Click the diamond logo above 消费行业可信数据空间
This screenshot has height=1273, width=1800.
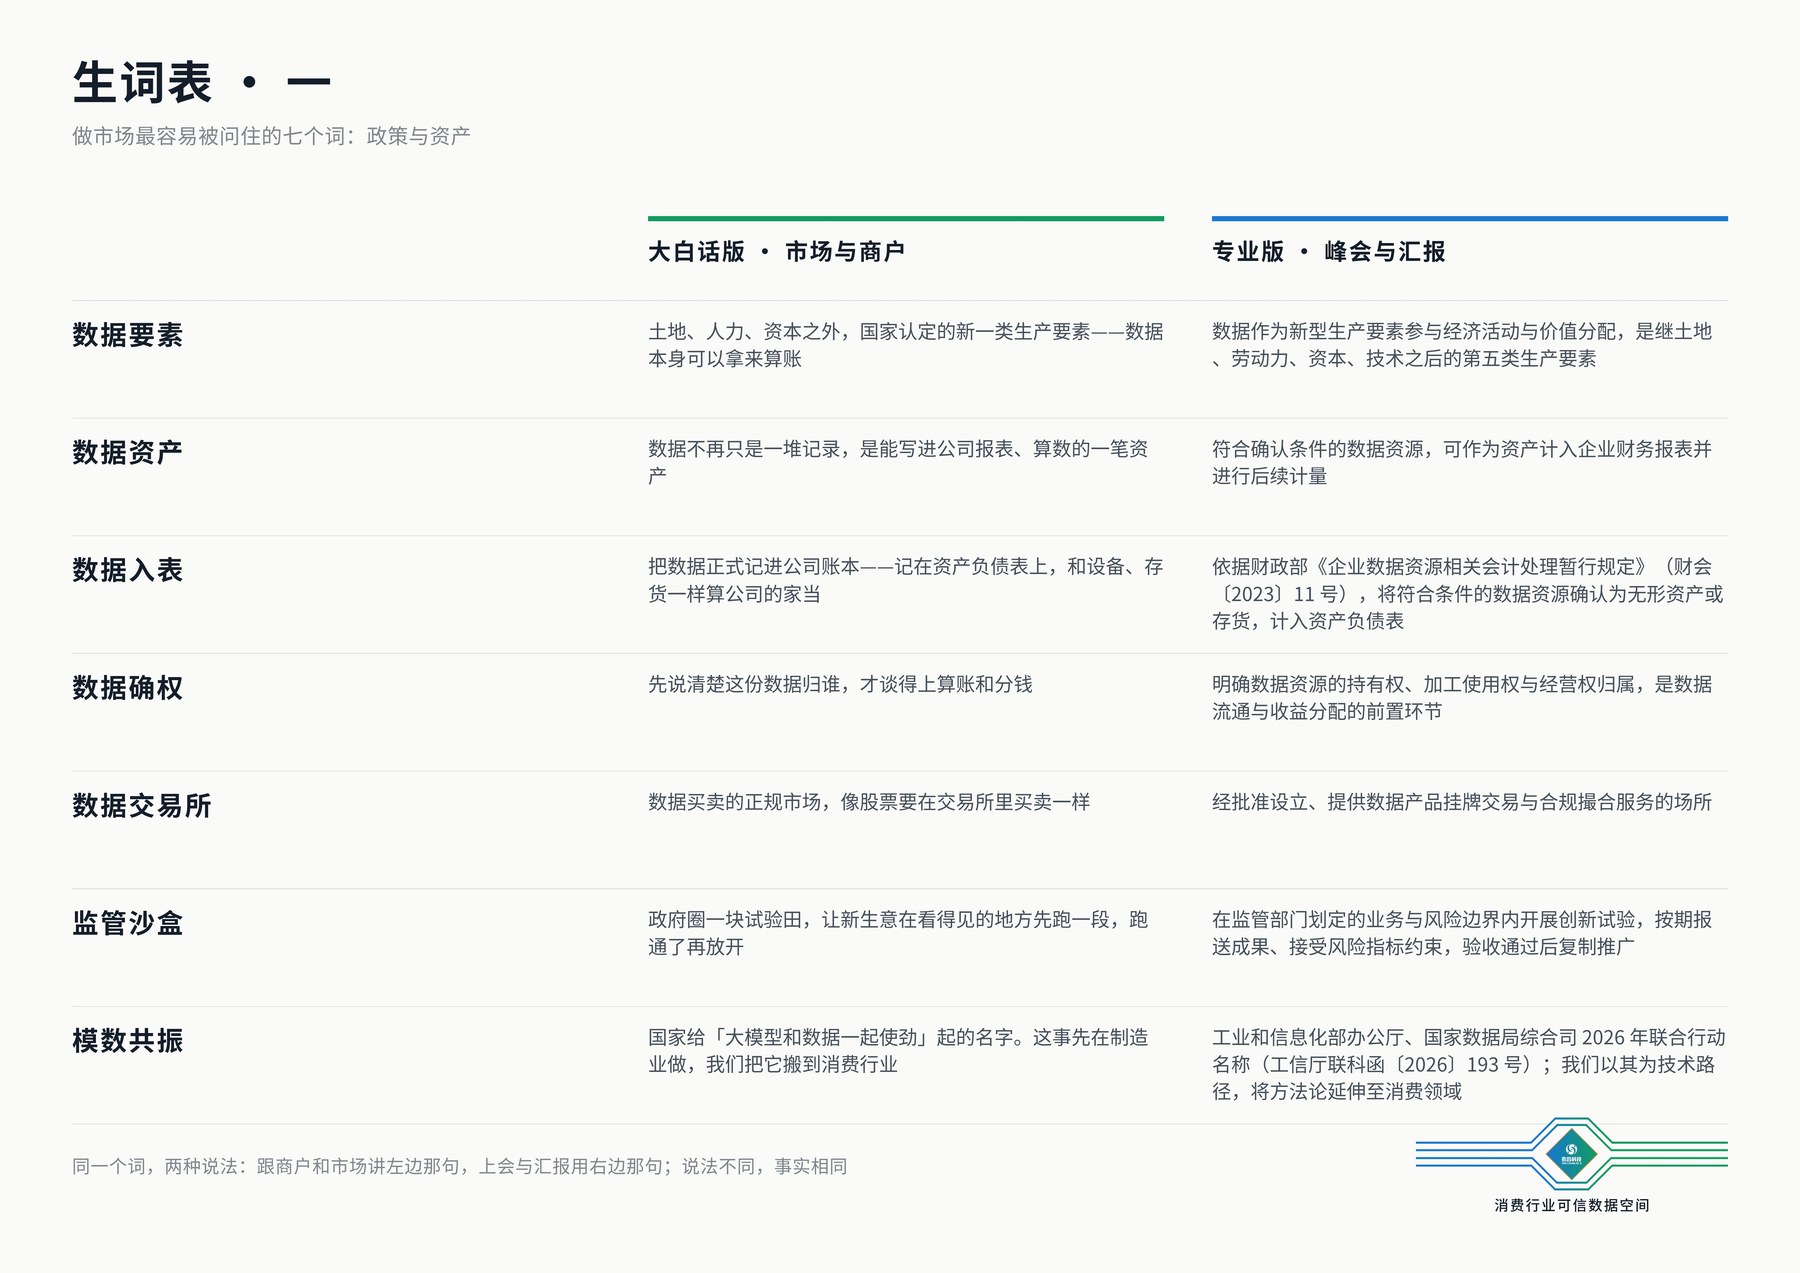pyautogui.click(x=1571, y=1154)
